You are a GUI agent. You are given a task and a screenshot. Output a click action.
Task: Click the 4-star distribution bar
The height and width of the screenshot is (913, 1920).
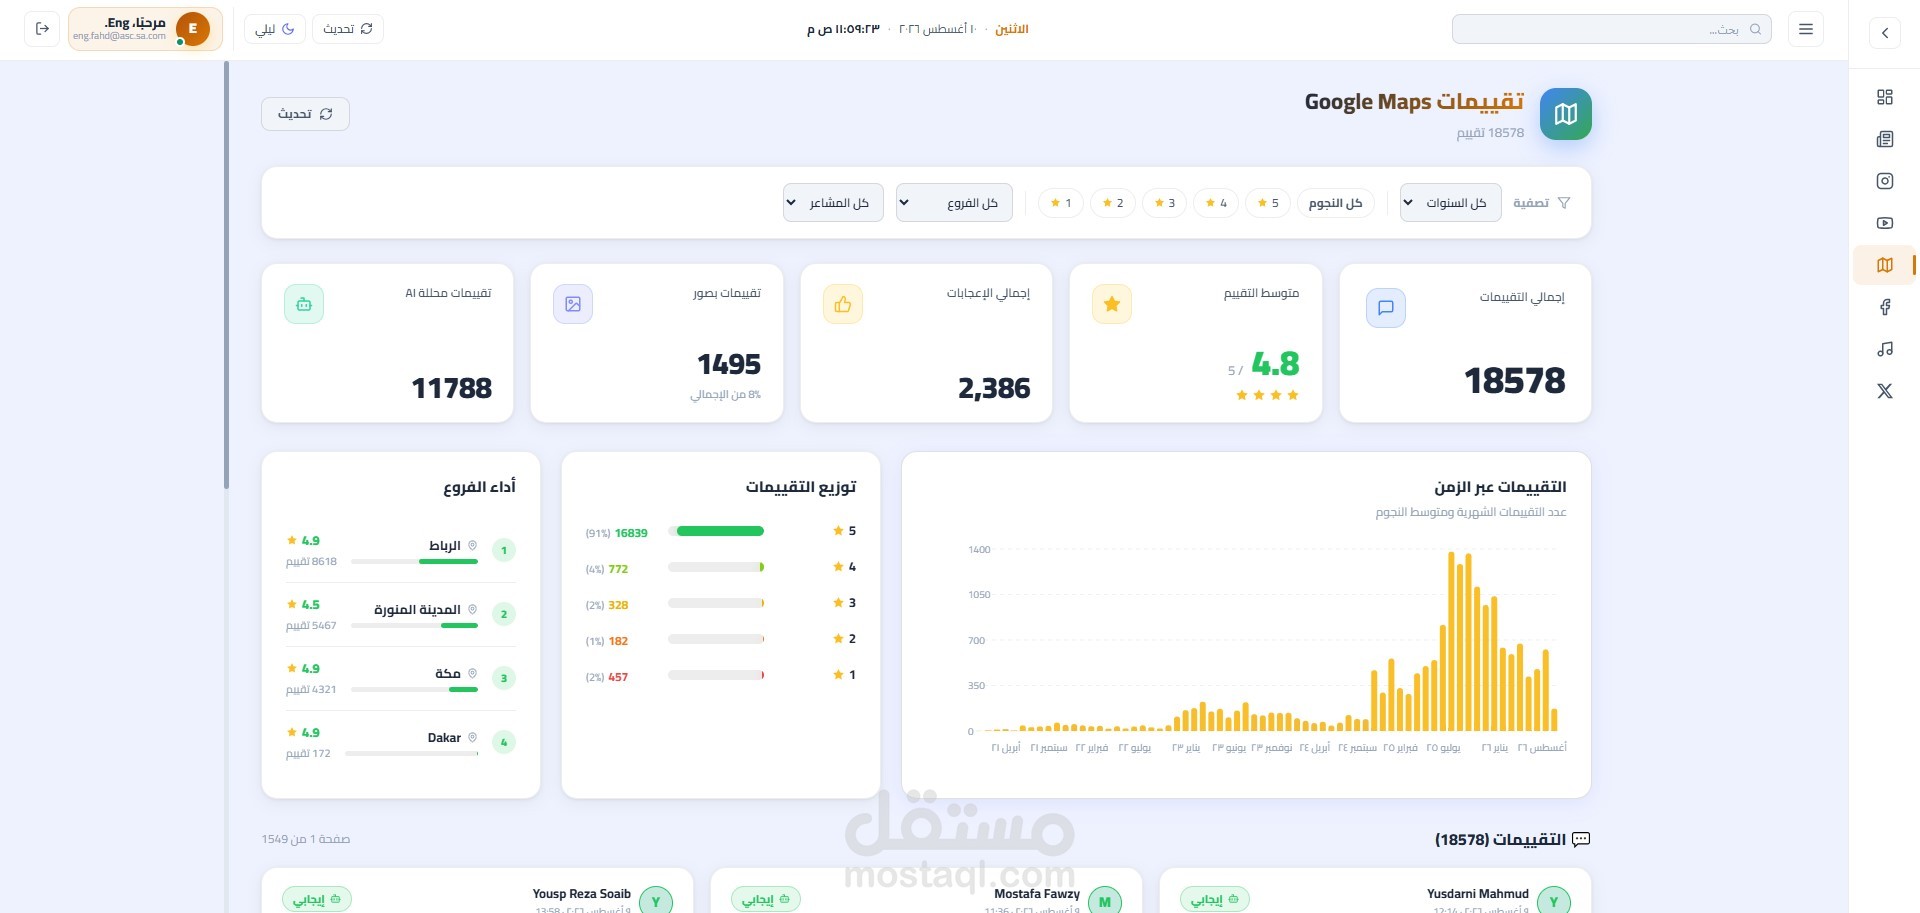(x=716, y=567)
